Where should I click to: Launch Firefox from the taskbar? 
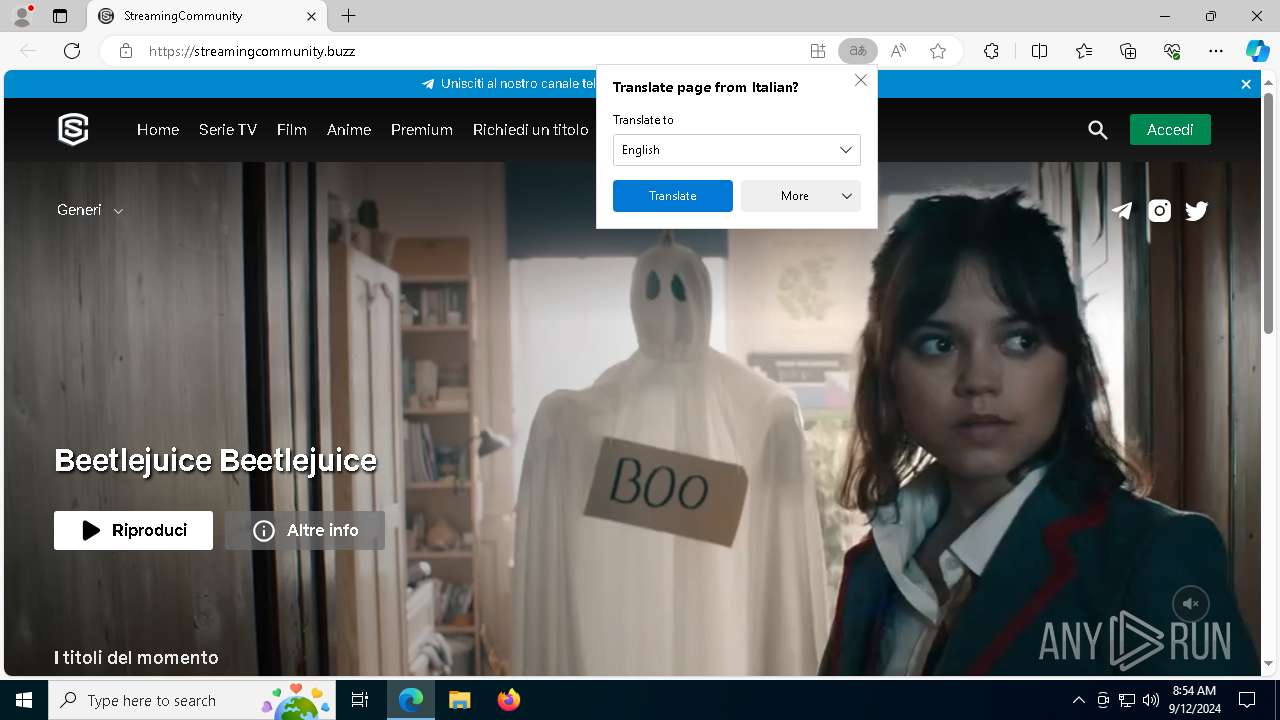[x=509, y=700]
